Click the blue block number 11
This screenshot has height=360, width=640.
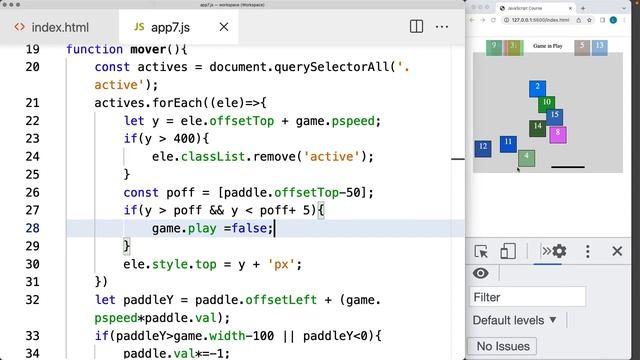[508, 144]
